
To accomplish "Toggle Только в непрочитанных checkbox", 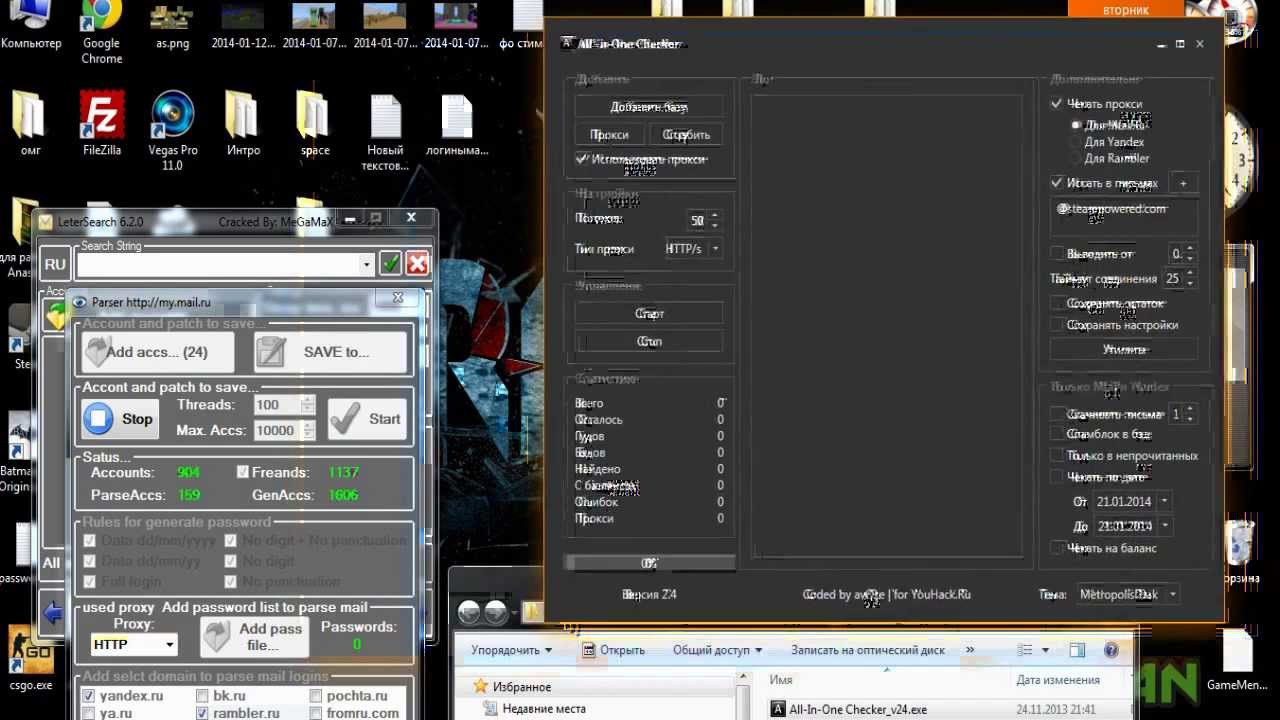I will pos(1057,455).
